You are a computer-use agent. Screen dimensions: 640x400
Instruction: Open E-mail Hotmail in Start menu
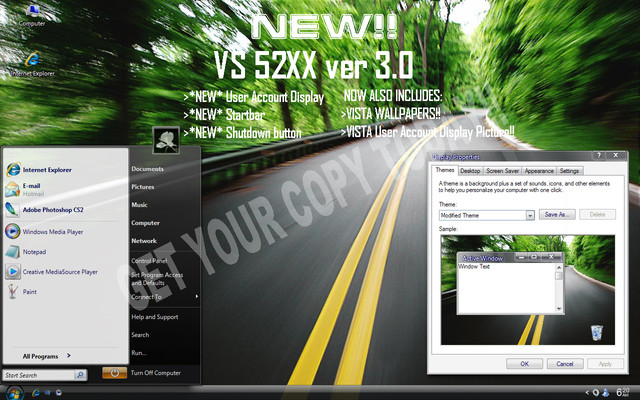click(x=25, y=189)
